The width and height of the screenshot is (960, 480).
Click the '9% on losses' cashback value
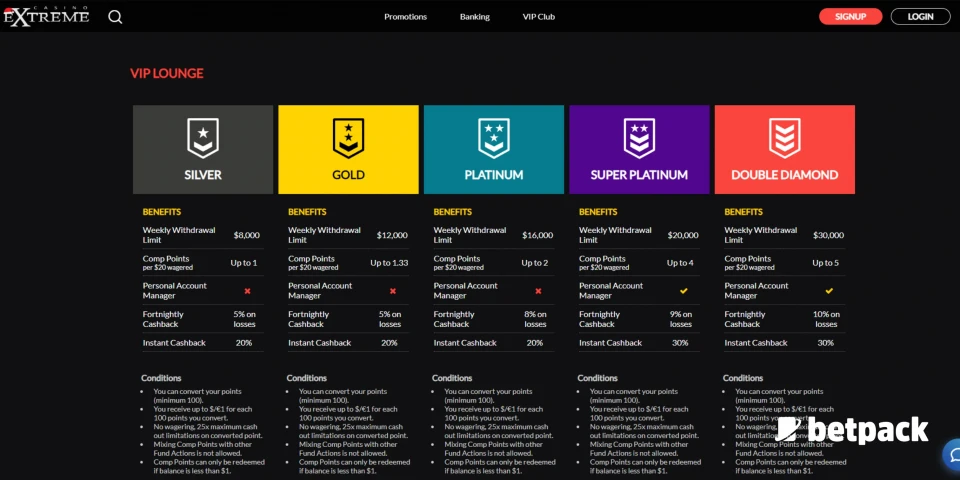[681, 319]
